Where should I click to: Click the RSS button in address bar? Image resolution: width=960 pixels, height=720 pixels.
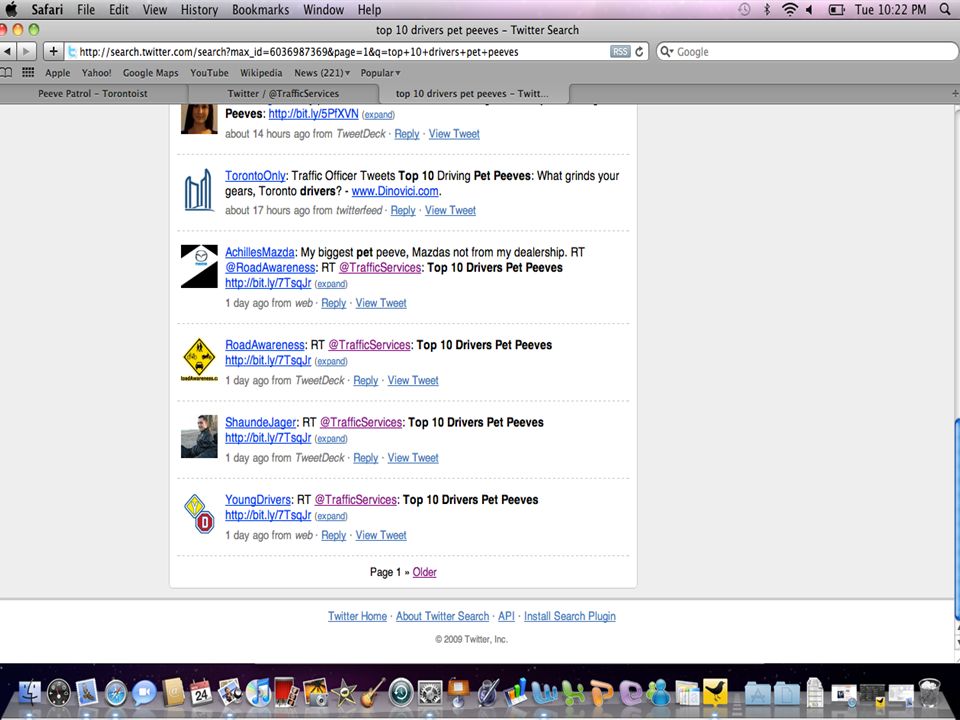620,52
